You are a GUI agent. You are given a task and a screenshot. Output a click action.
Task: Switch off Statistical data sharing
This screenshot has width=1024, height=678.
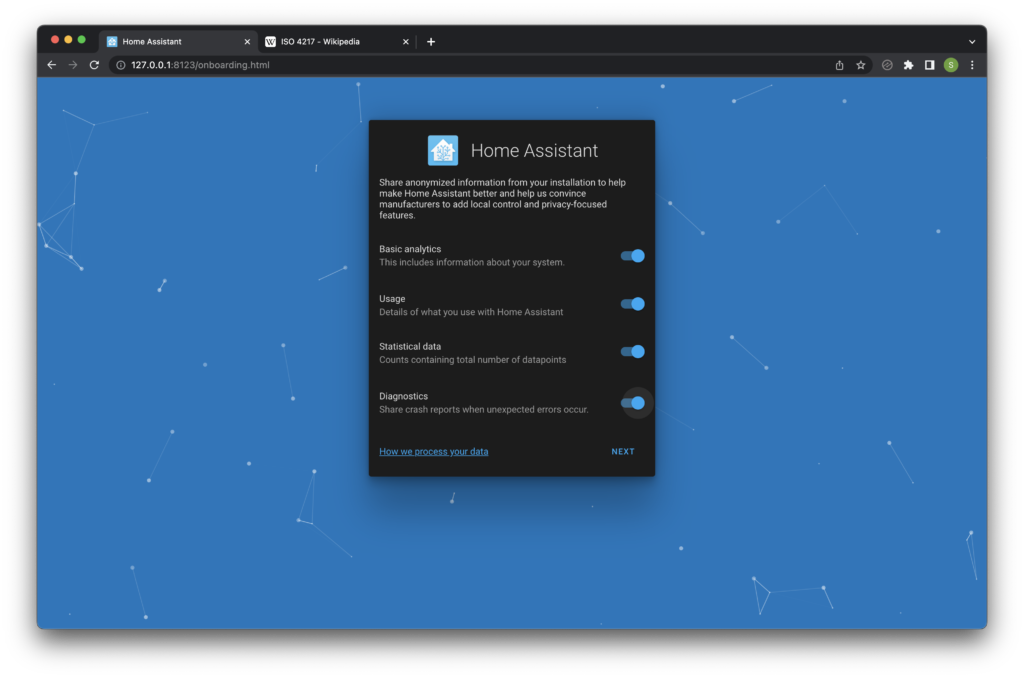632,351
